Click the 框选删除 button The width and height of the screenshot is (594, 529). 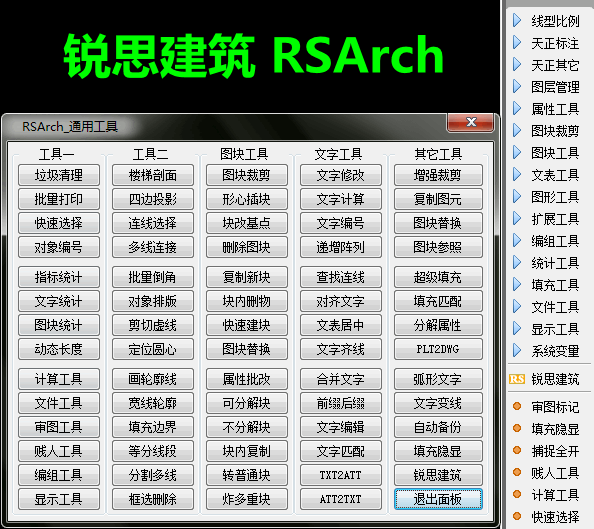coord(153,499)
